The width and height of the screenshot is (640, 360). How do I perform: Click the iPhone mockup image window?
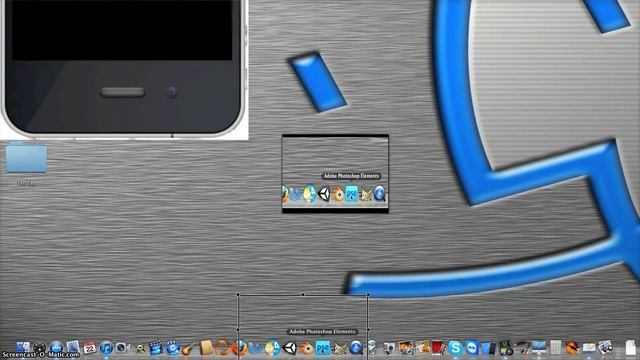[124, 69]
